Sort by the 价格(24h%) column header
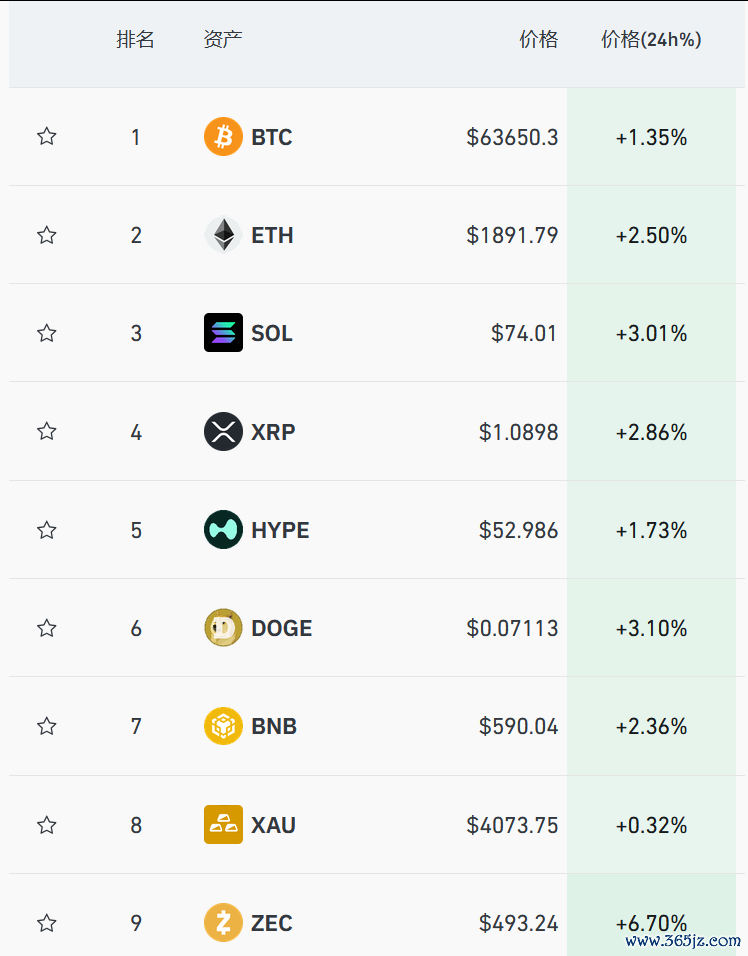The width and height of the screenshot is (748, 956). [651, 40]
